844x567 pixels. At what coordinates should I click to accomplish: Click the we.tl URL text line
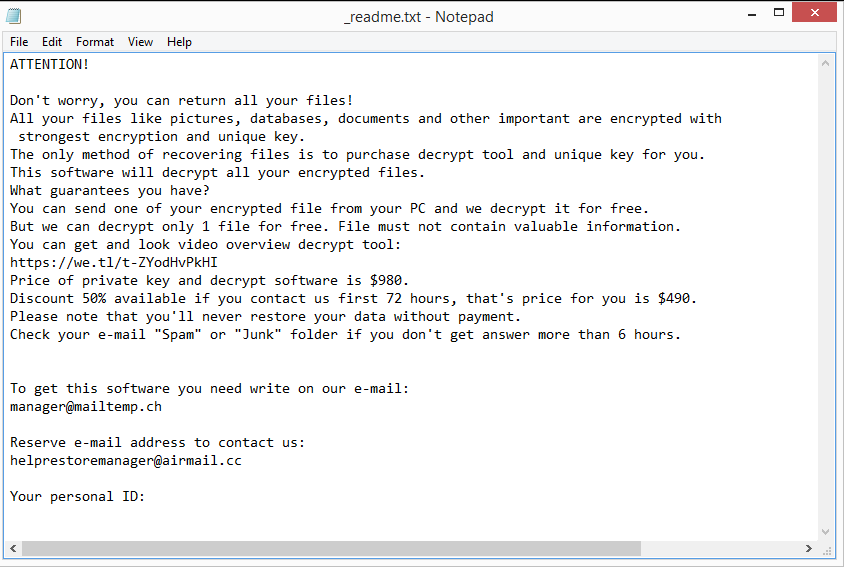pyautogui.click(x=114, y=262)
